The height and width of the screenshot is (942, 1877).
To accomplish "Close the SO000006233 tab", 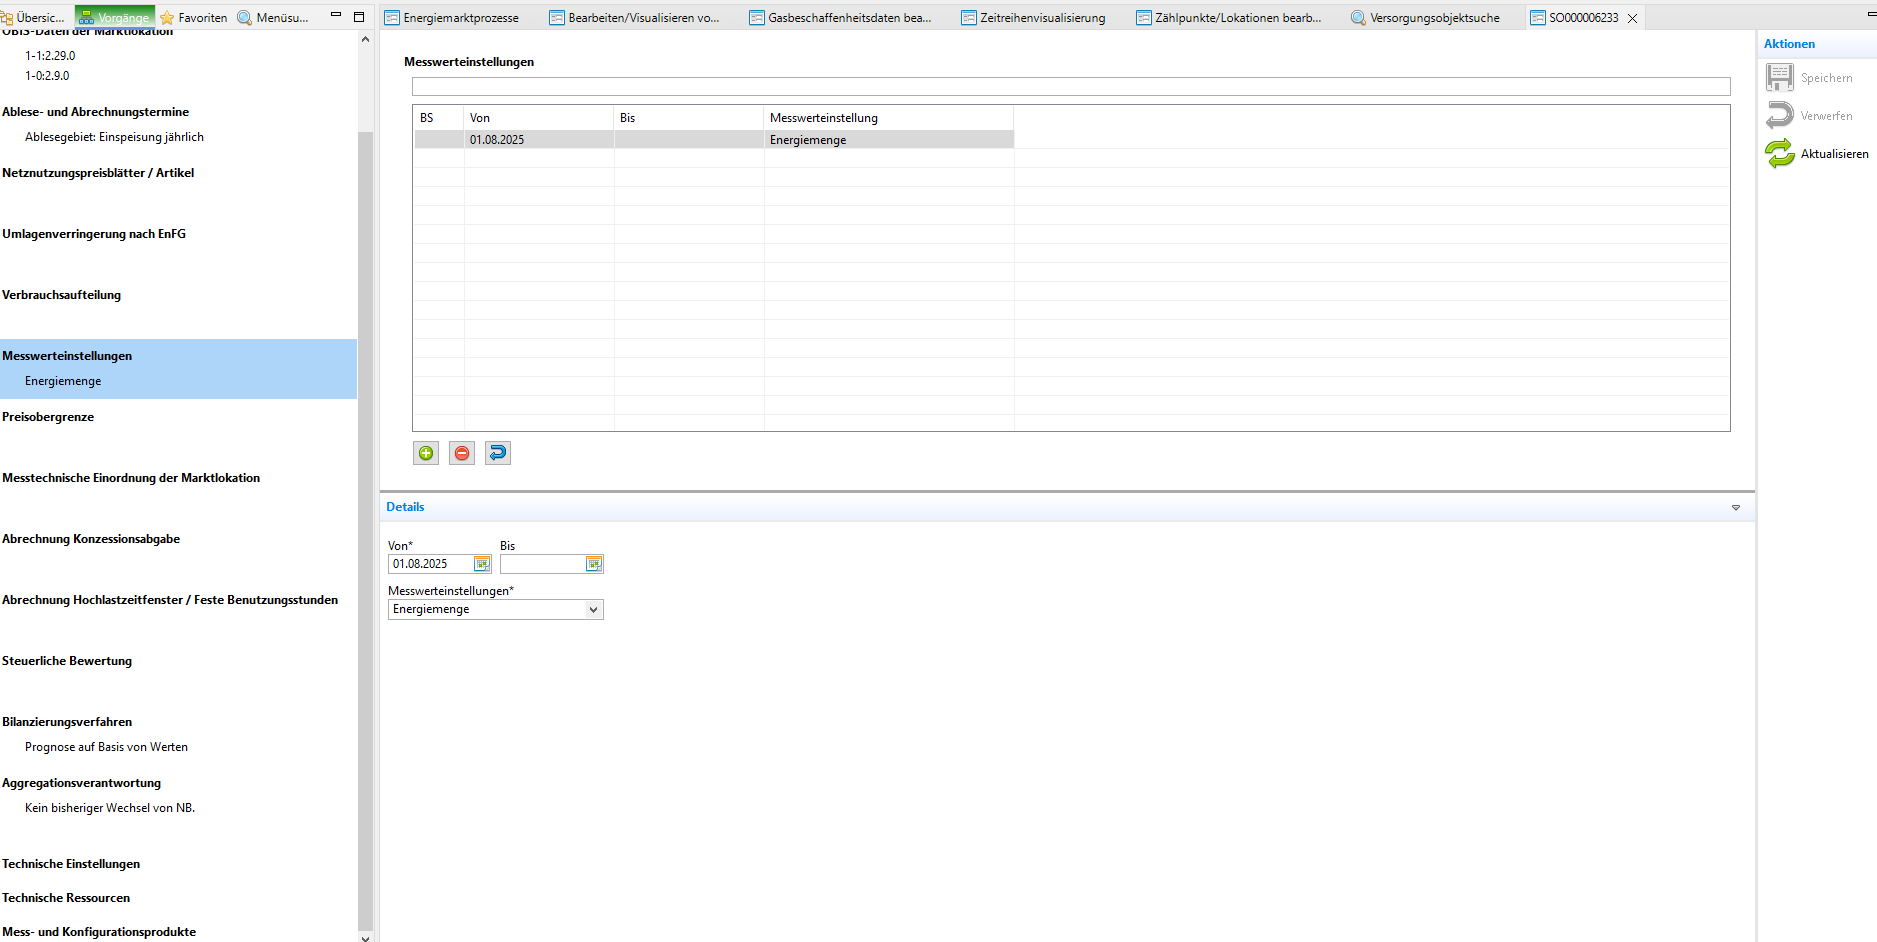I will coord(1633,18).
